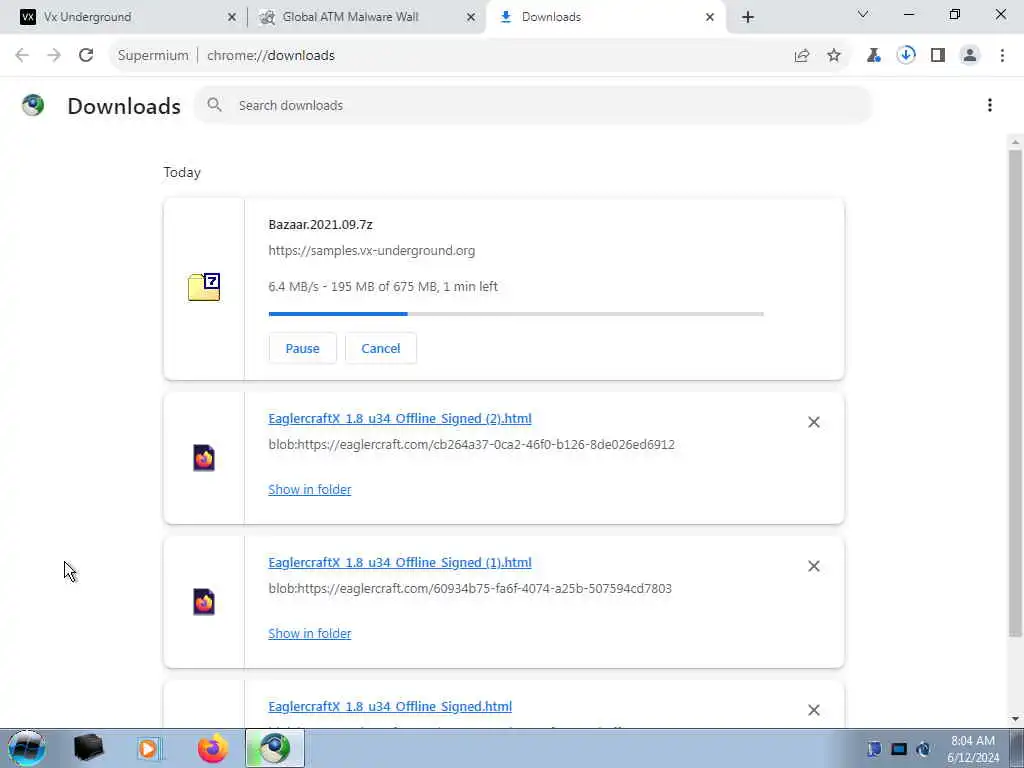Click the page vertical scrollbar
Viewport: 1024px width, 768px height.
(1015, 393)
